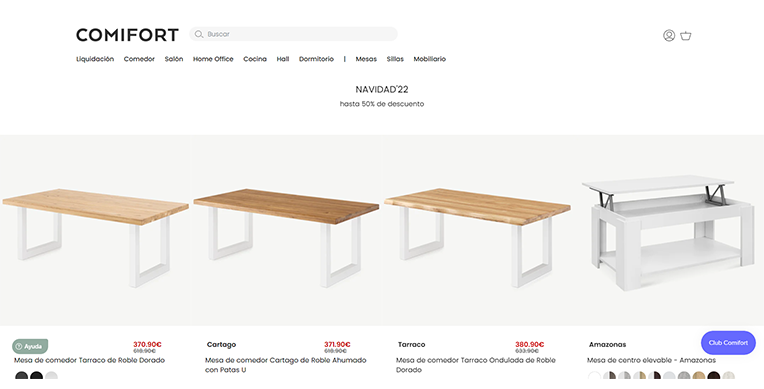Open the user account icon
Image resolution: width=764 pixels, height=389 pixels.
(669, 35)
